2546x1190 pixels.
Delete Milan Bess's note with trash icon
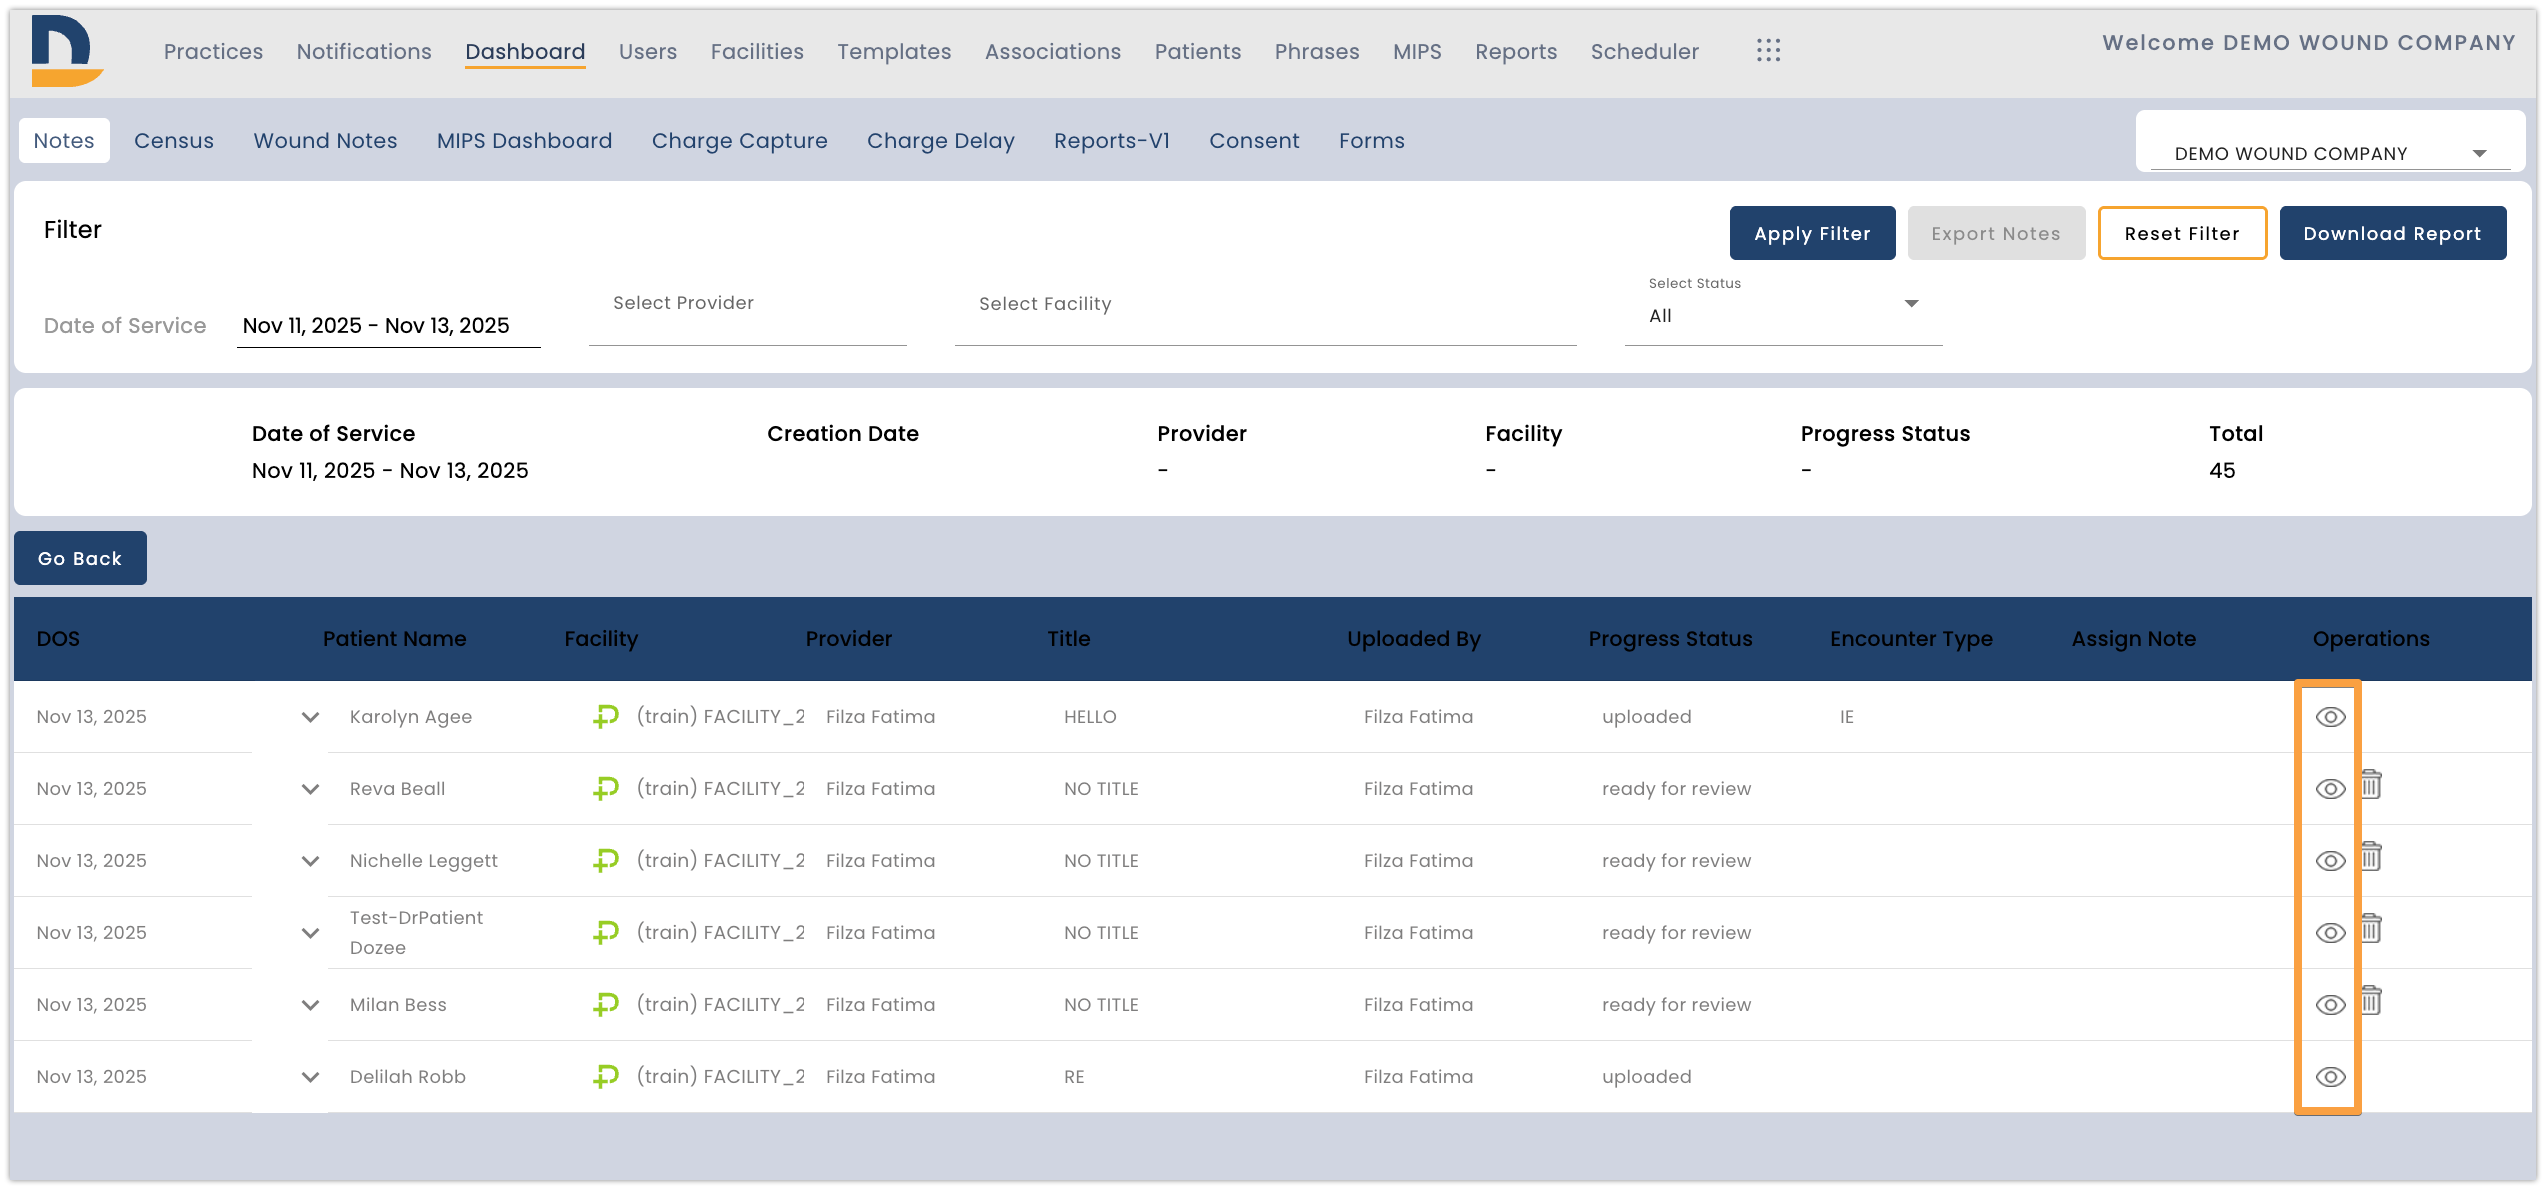(x=2371, y=1001)
